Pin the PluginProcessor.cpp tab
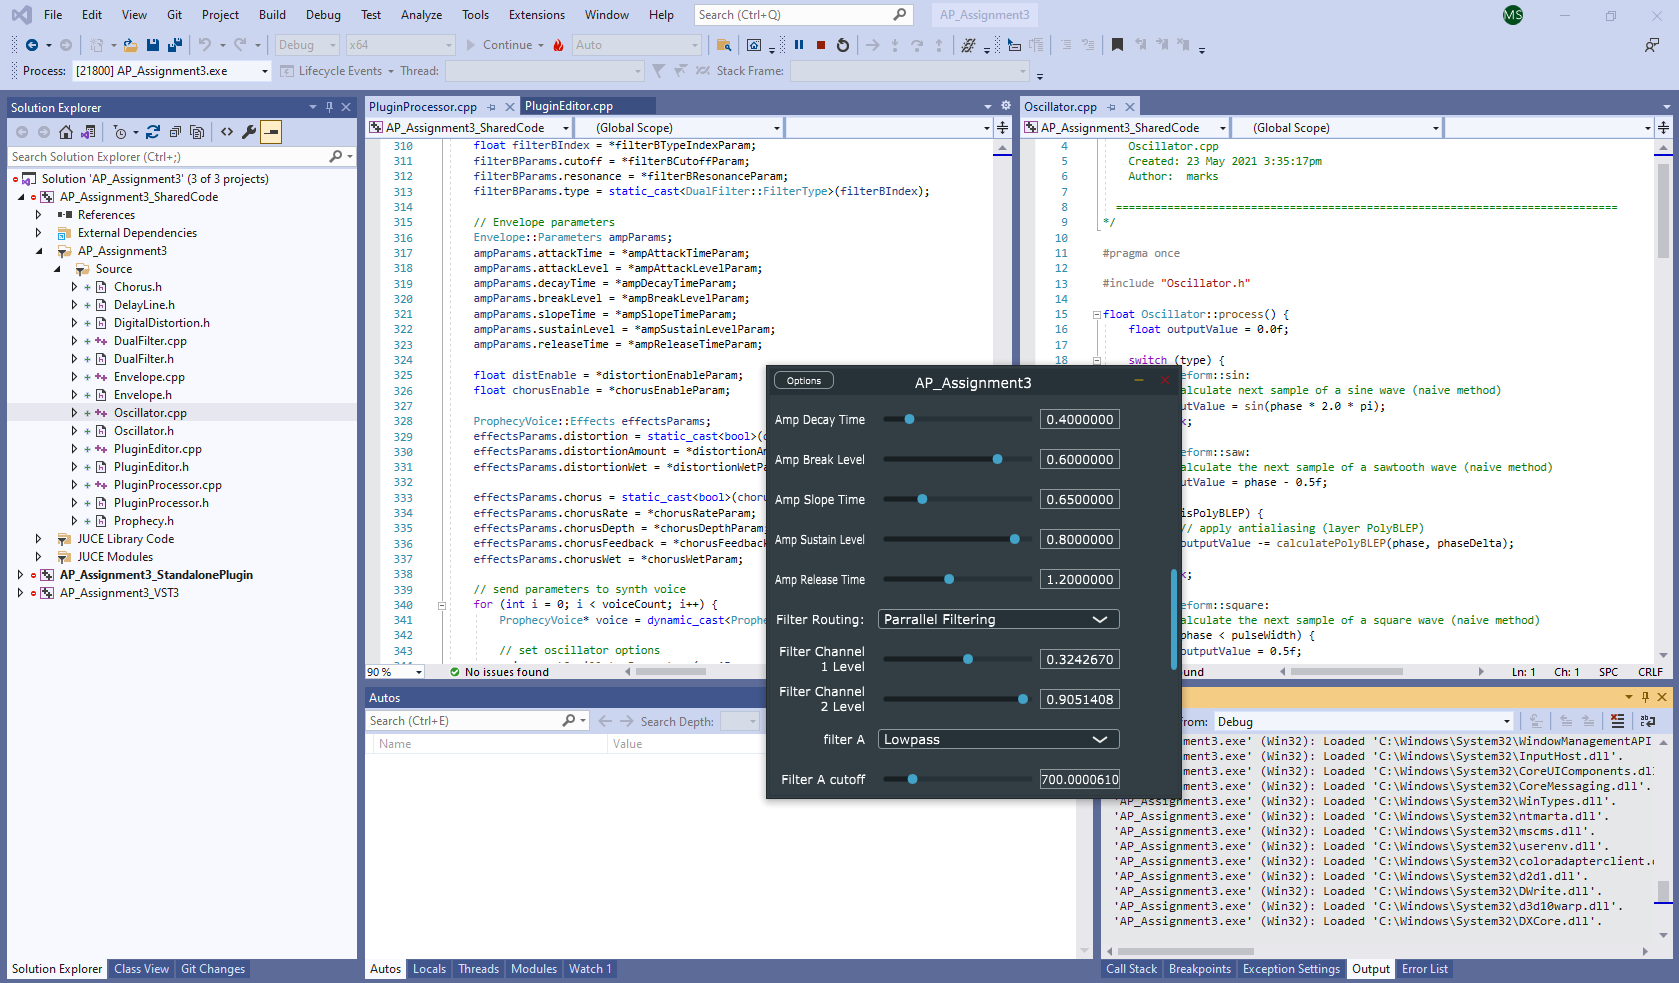The height and width of the screenshot is (983, 1679). 492,107
